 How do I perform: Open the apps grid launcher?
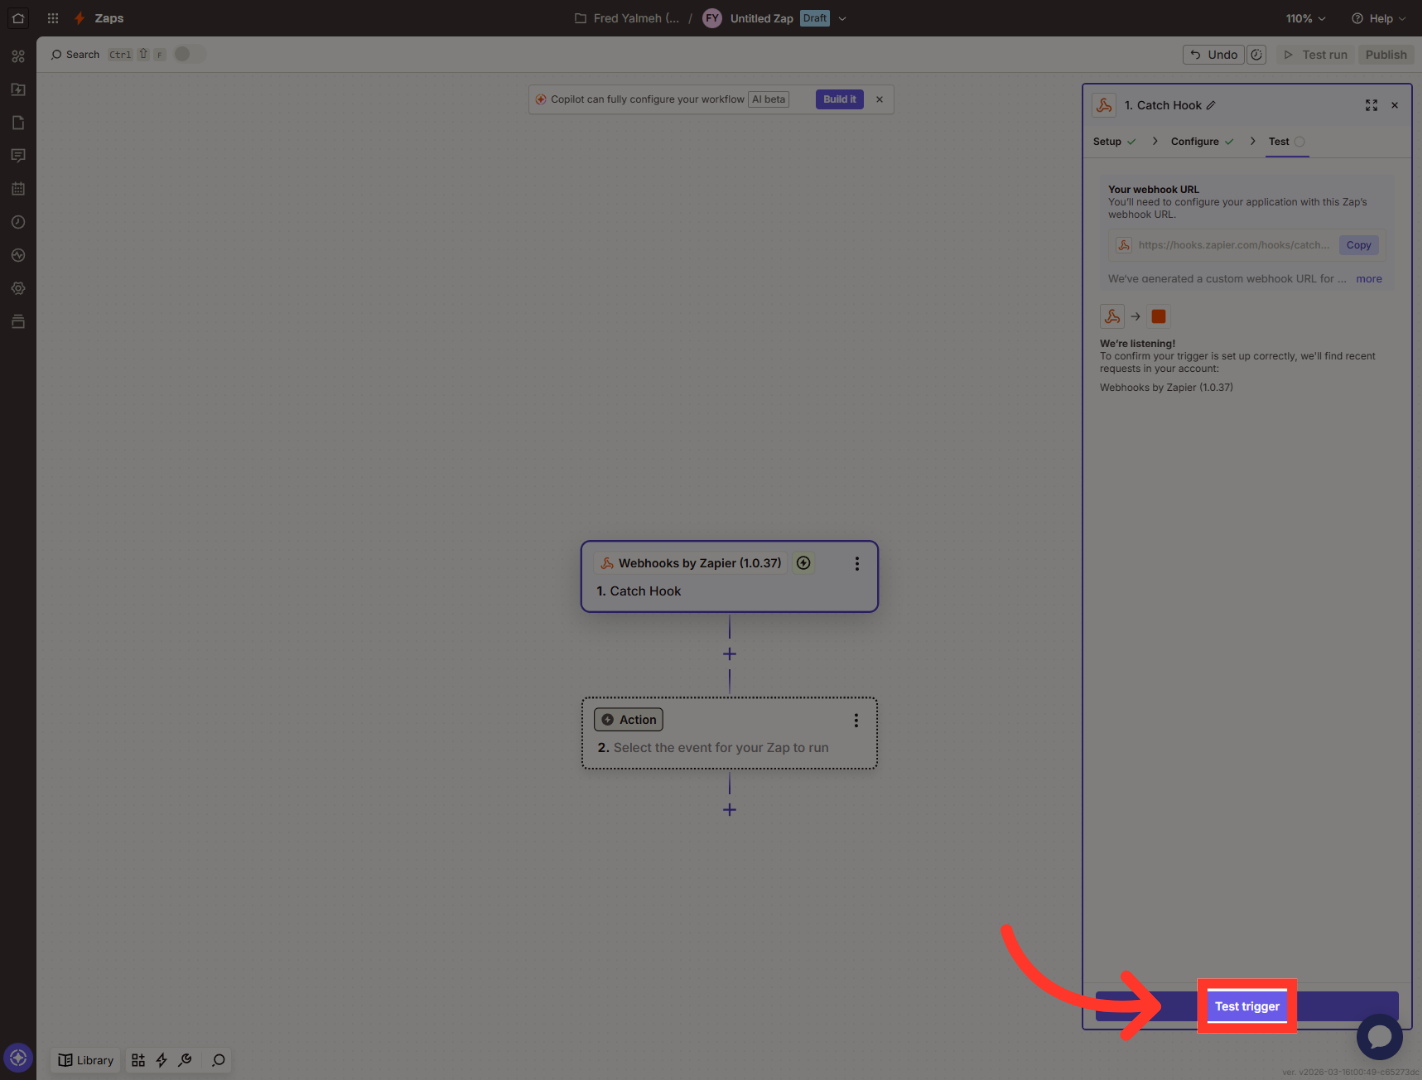[x=53, y=18]
